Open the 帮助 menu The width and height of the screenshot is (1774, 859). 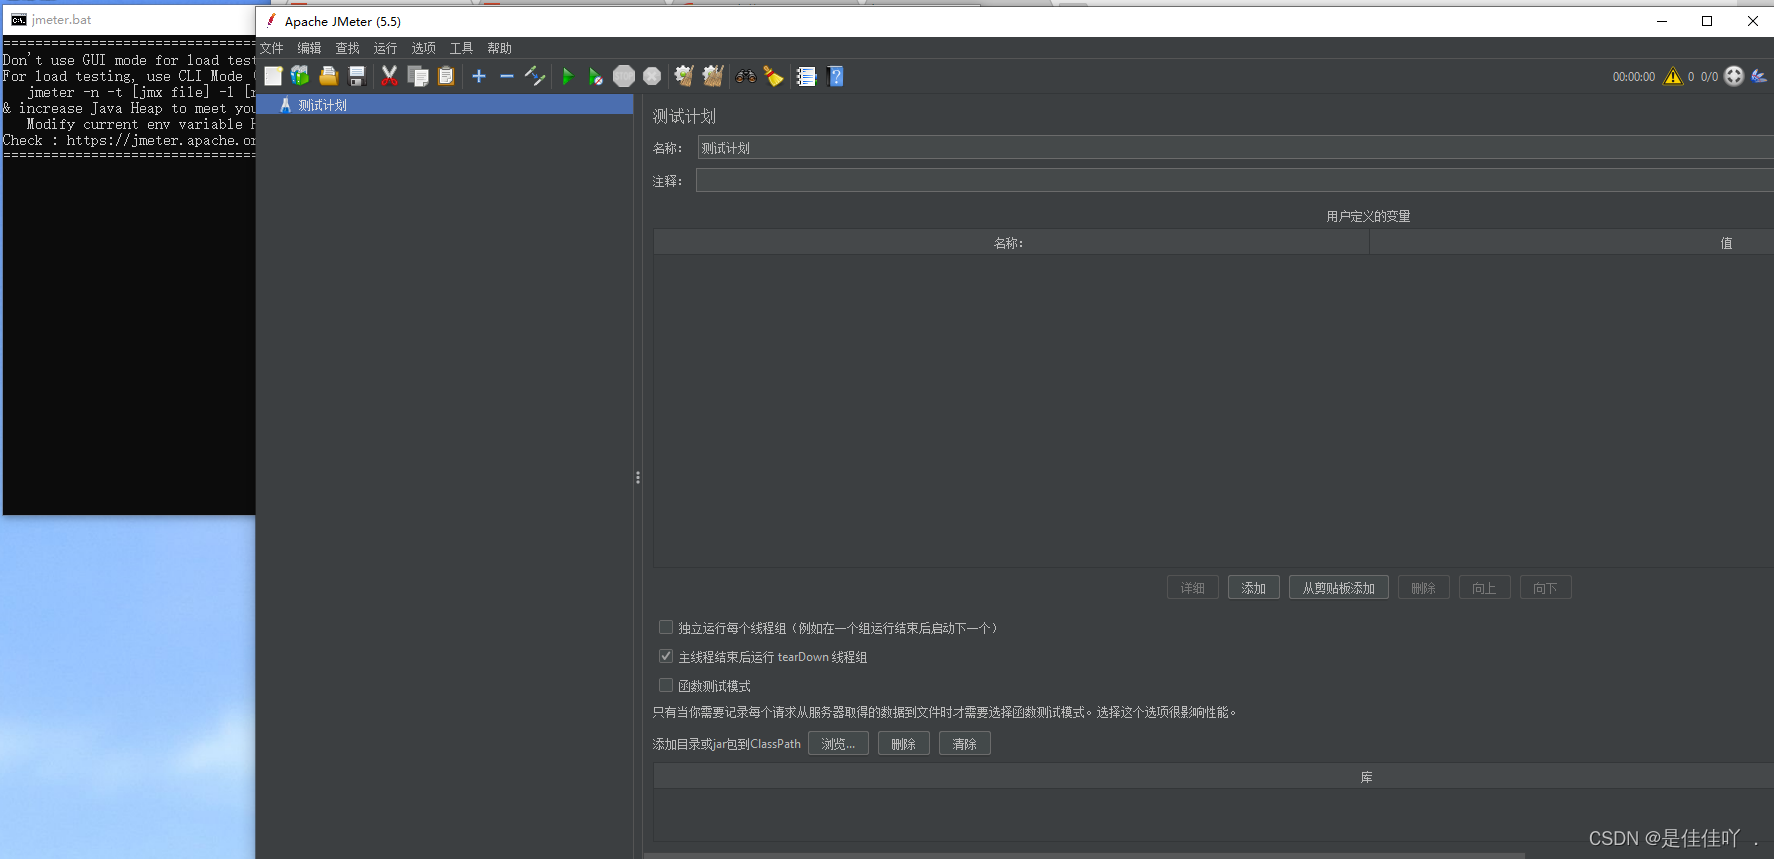(499, 48)
